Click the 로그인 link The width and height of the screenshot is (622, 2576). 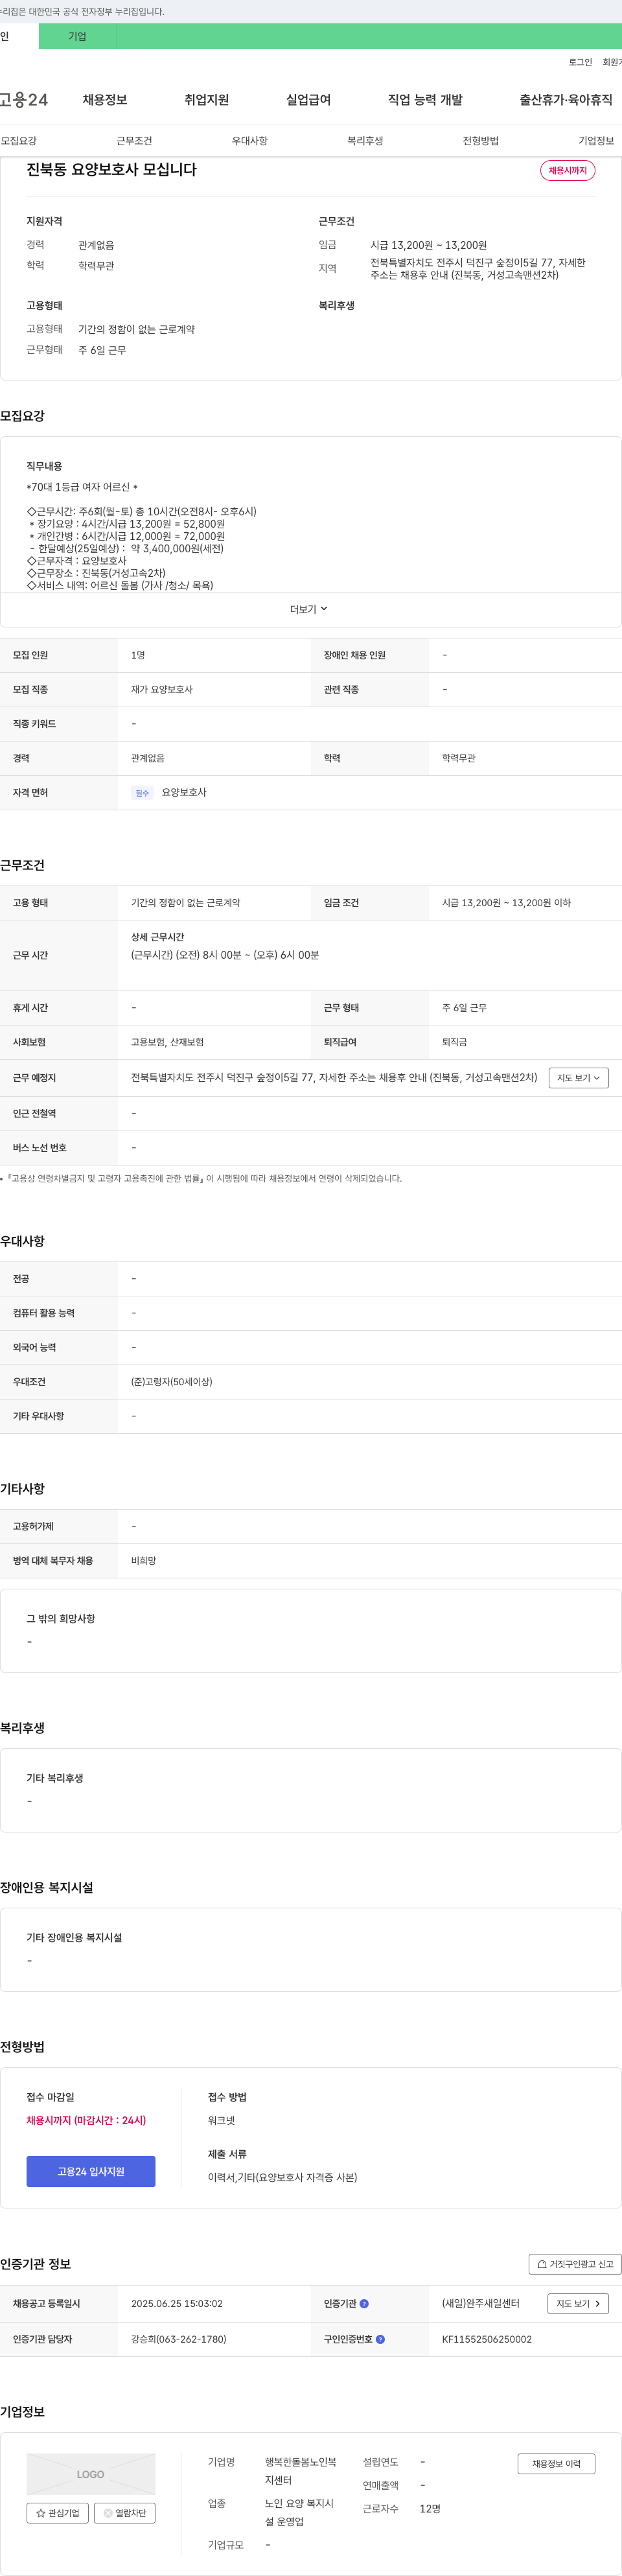(x=580, y=62)
